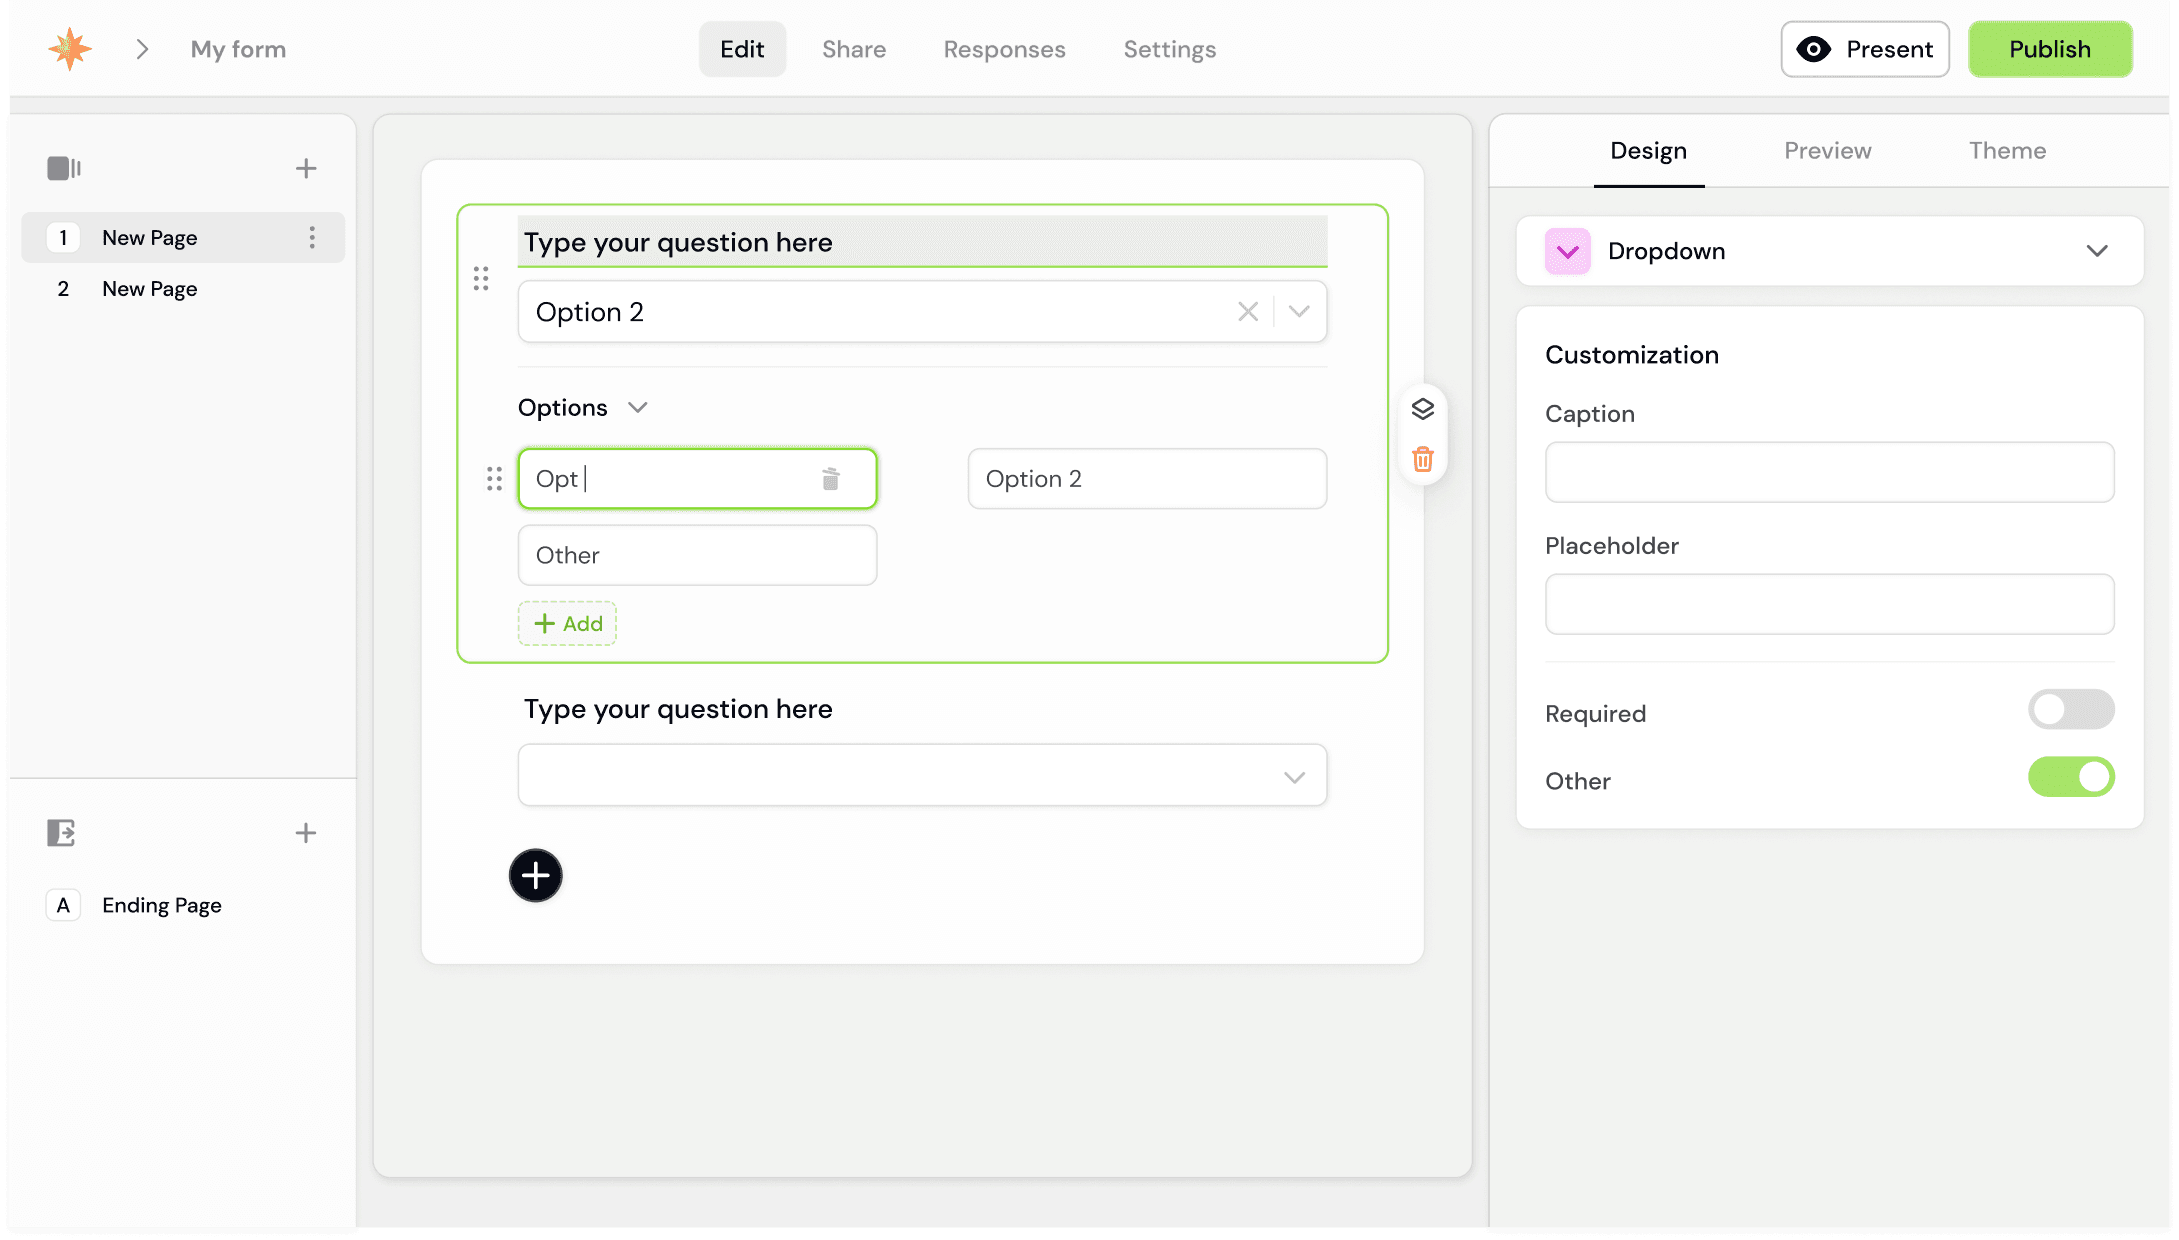Delete the question using the floating trash icon
Viewport: 2179px width, 1240px height.
[1423, 458]
